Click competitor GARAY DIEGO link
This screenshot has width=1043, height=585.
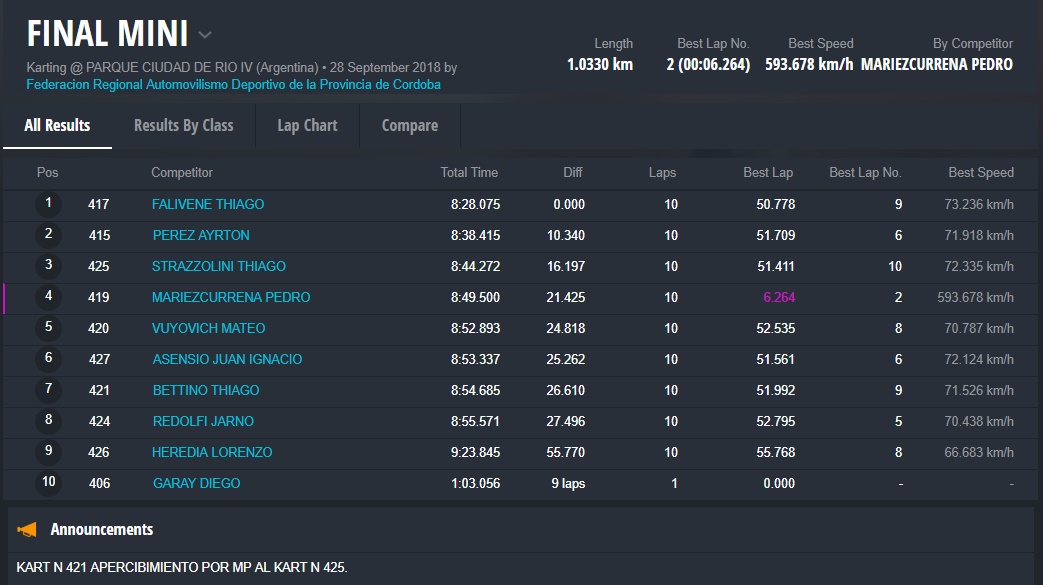click(x=196, y=483)
